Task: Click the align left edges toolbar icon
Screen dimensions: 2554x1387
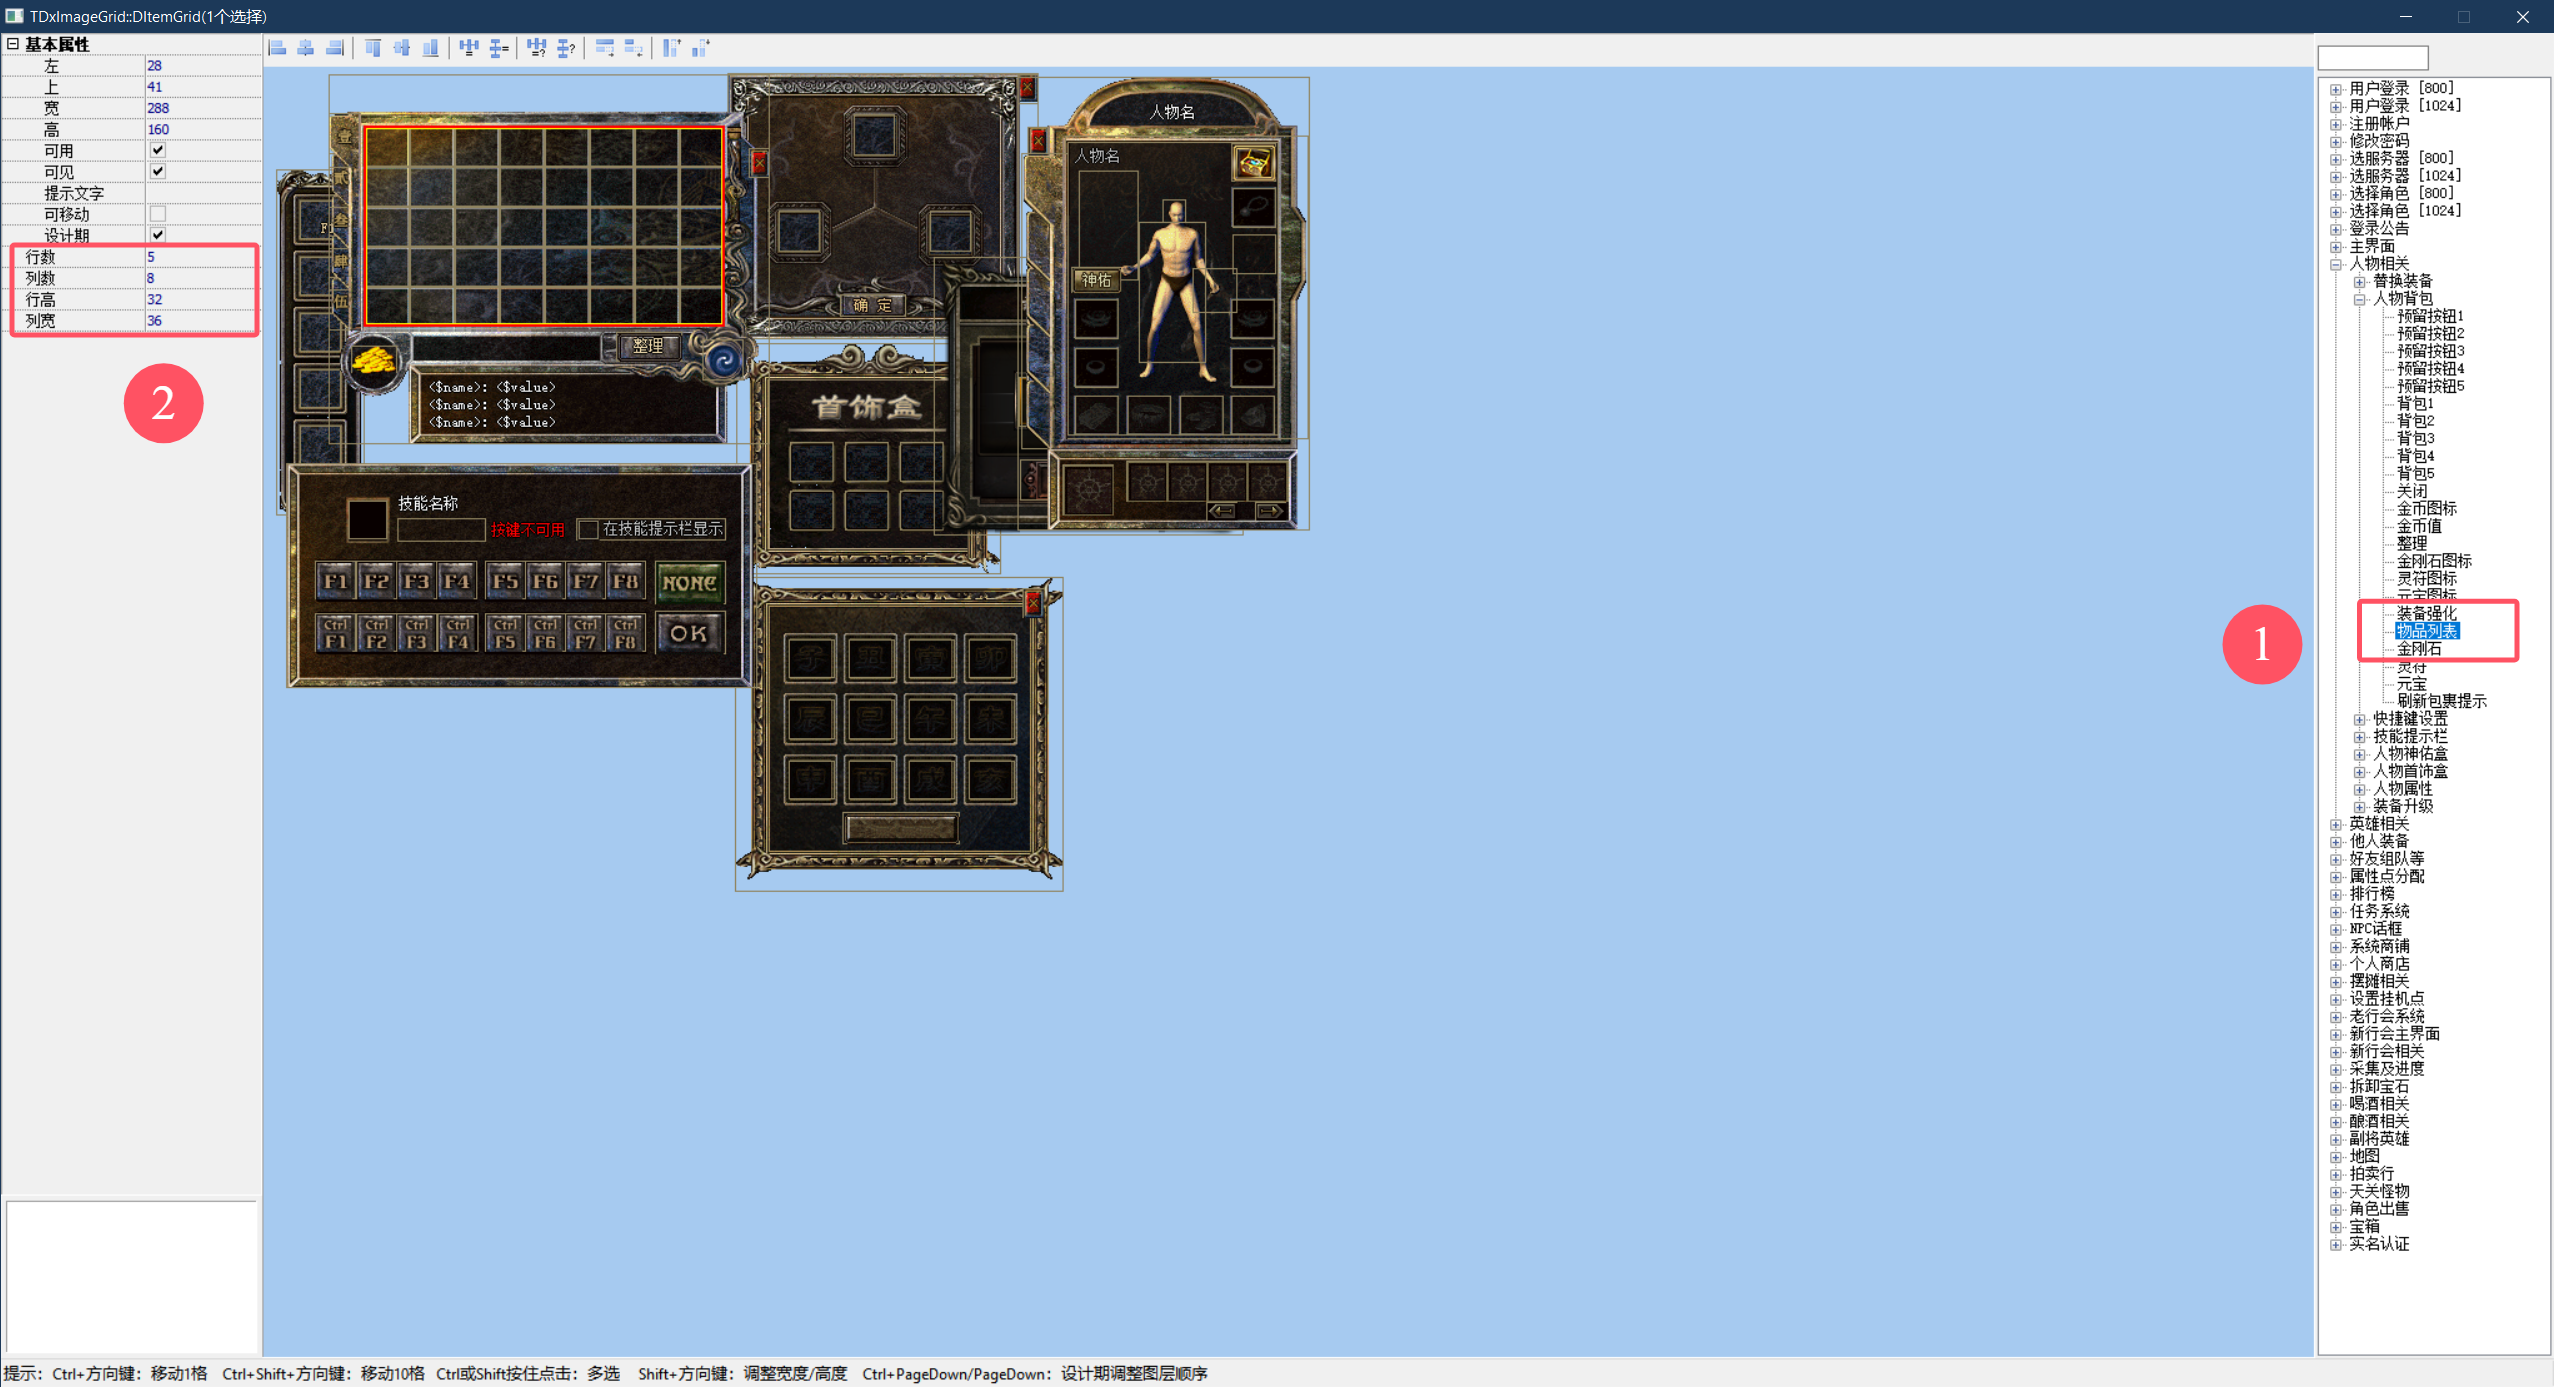Action: (277, 48)
